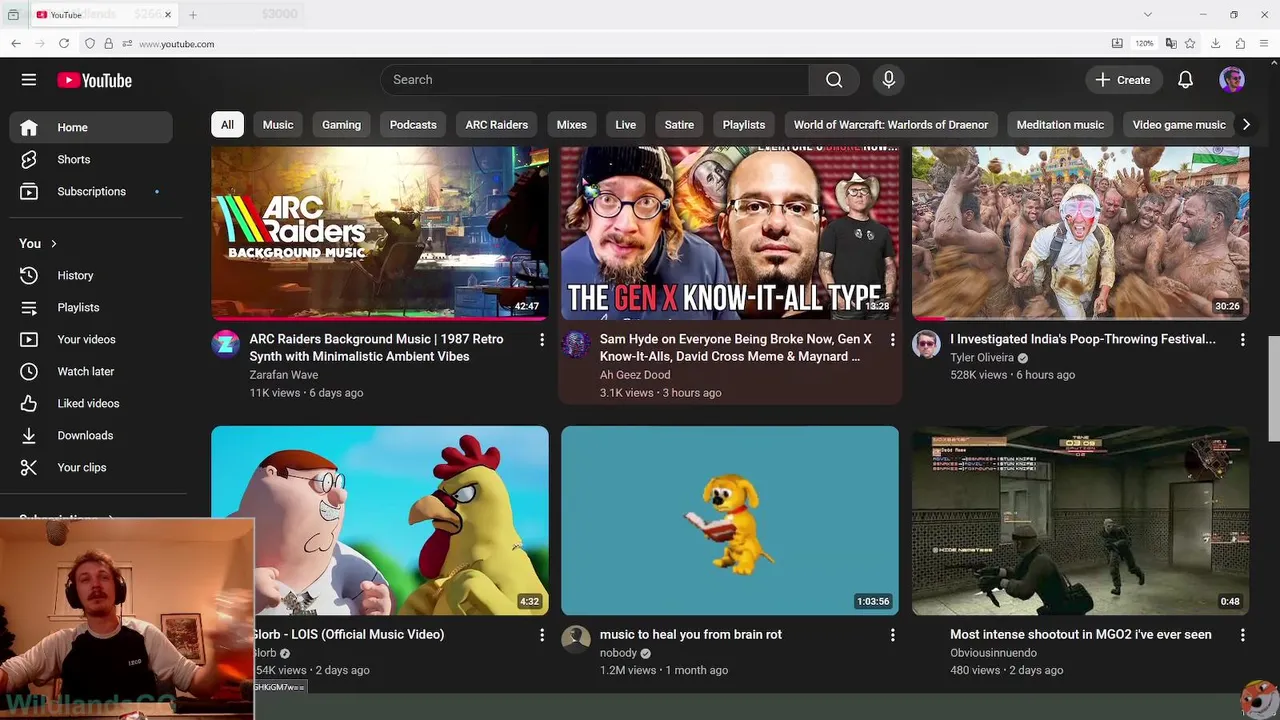Click the search magnifier button
This screenshot has width=1280, height=720.
(834, 80)
